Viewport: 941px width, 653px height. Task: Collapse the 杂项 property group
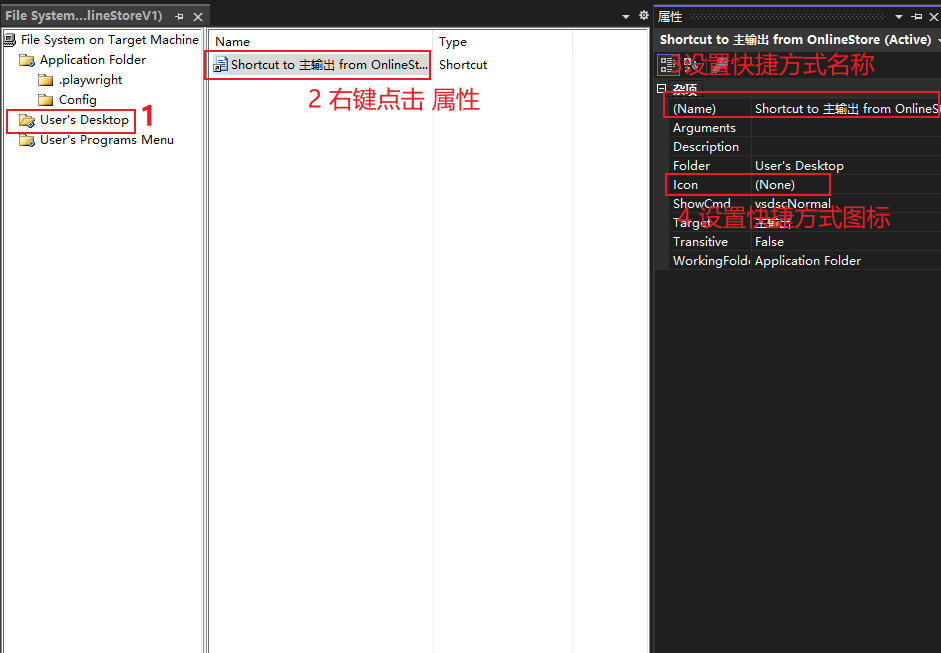pos(662,88)
